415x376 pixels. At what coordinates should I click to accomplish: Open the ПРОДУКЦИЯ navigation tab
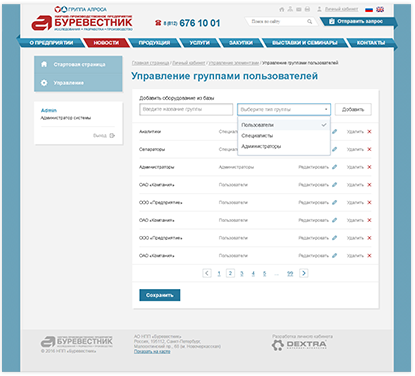point(154,43)
